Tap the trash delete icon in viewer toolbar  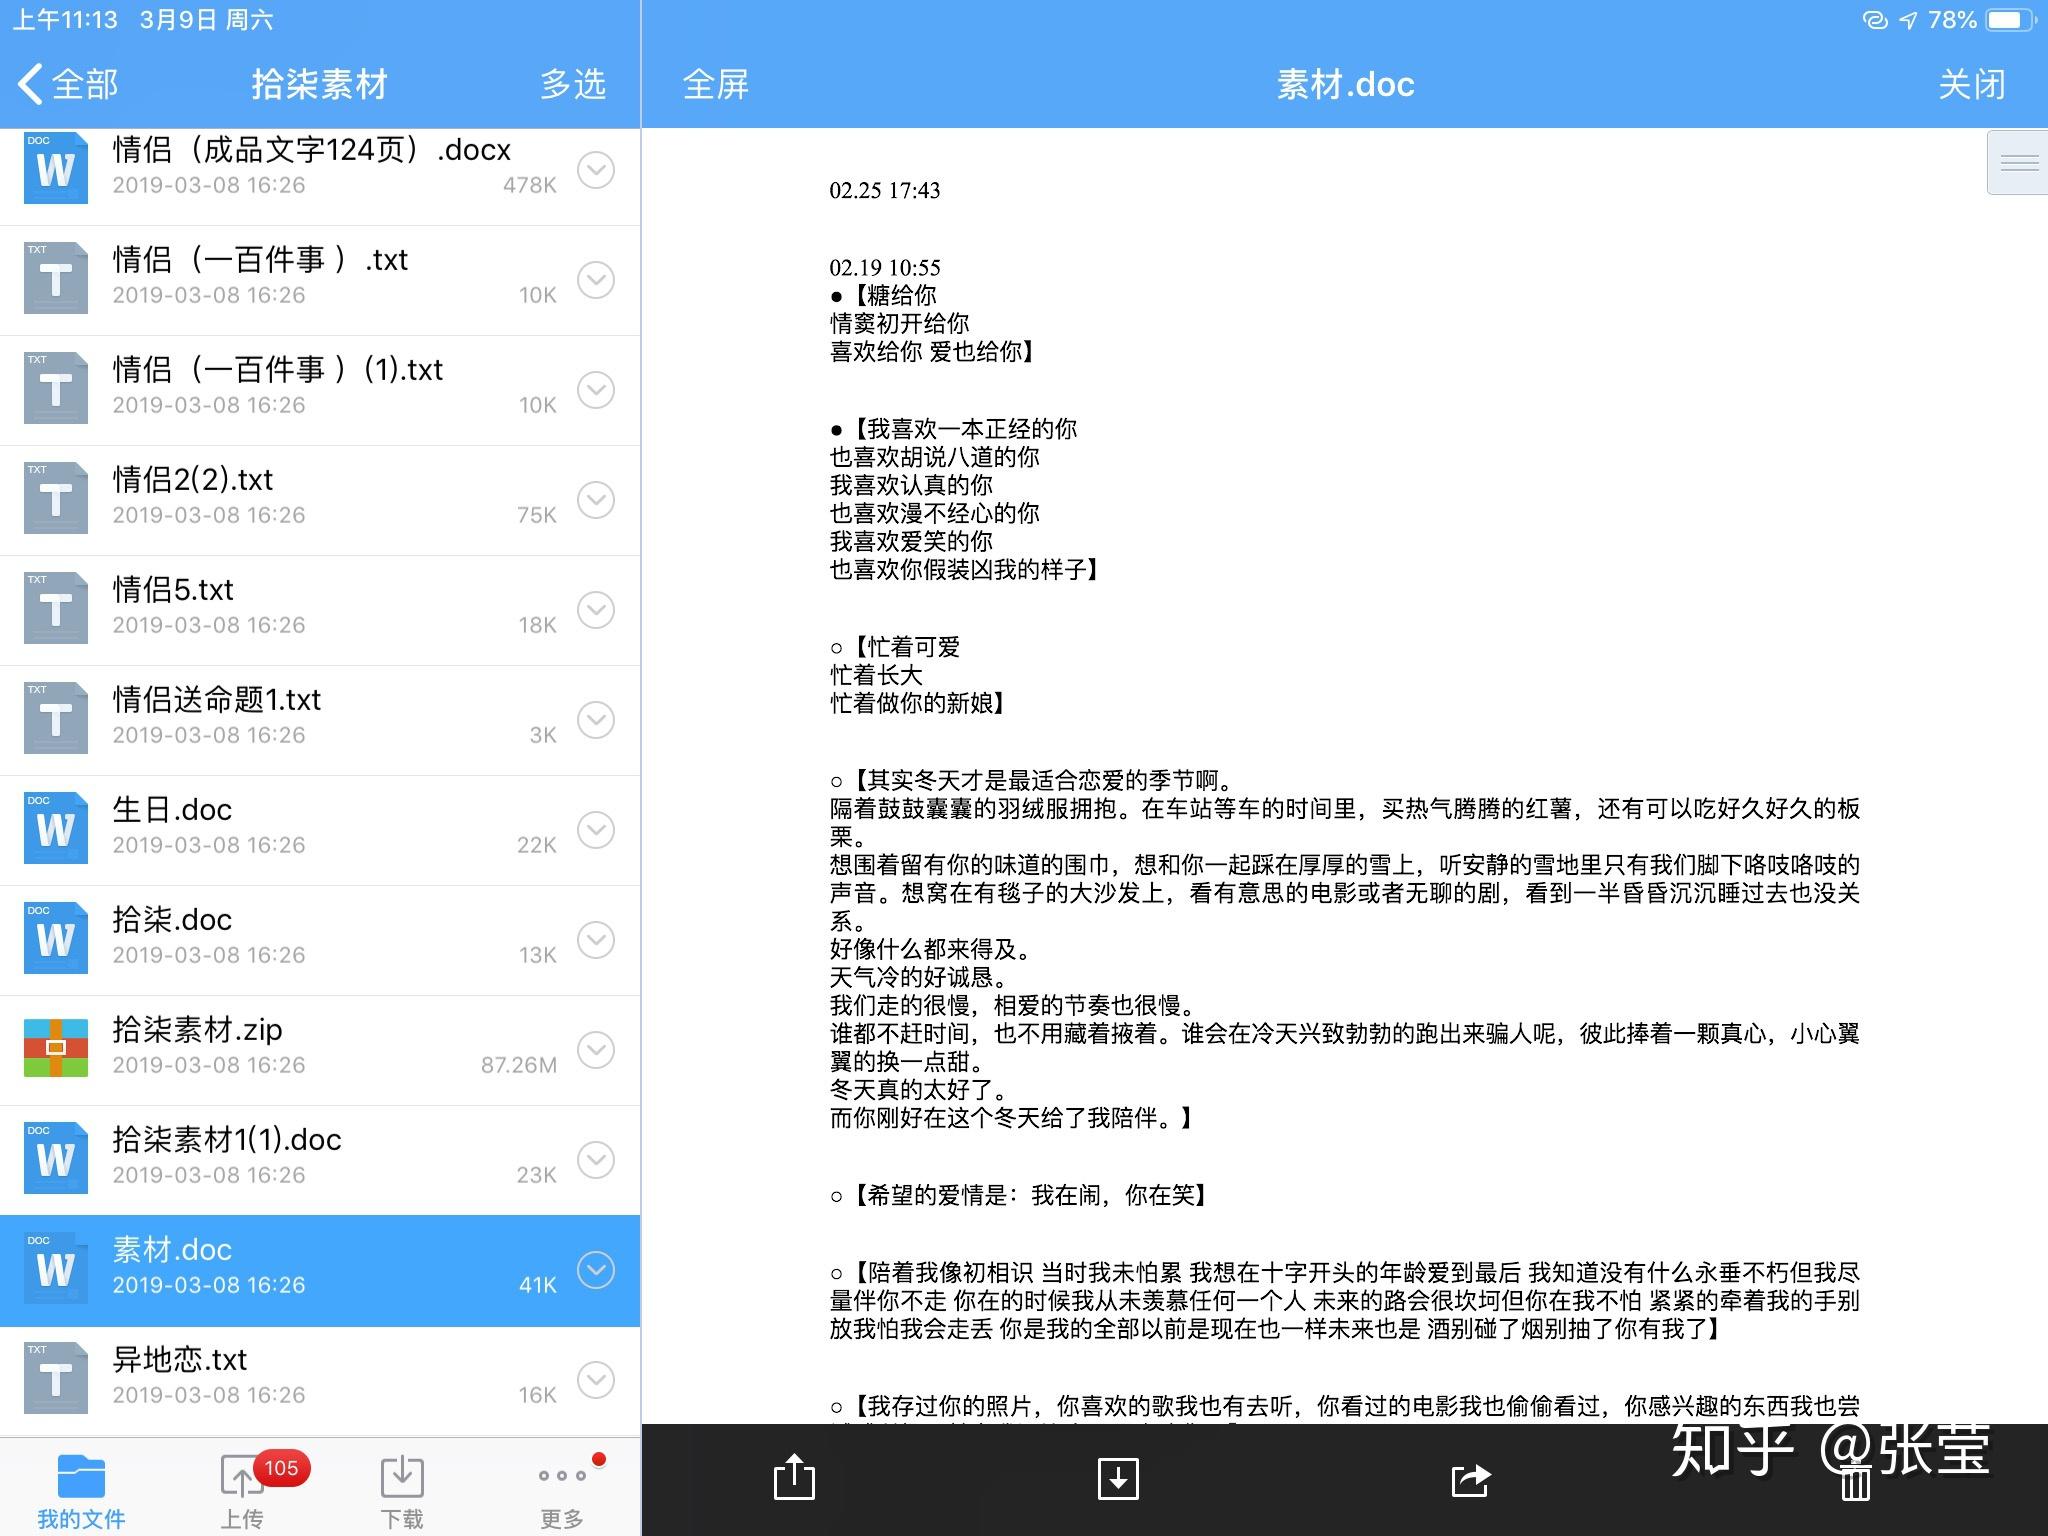(x=1856, y=1480)
